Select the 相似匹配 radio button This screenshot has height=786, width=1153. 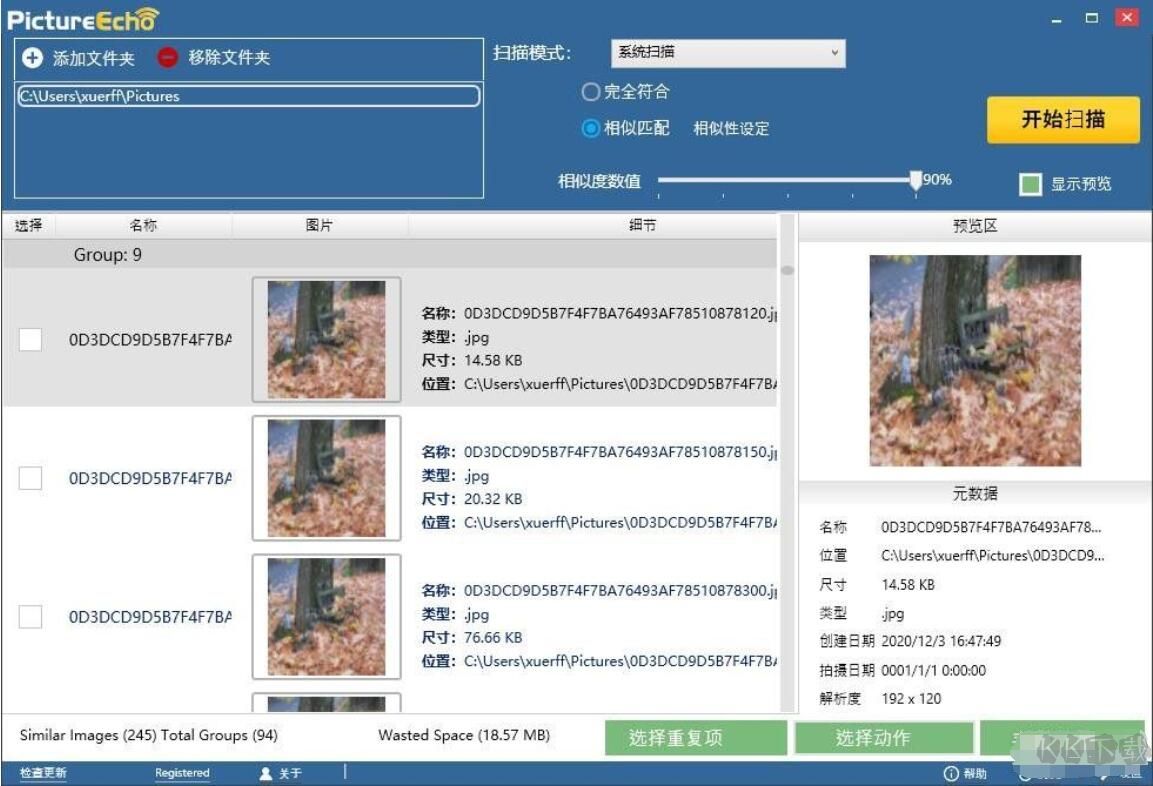[x=590, y=128]
